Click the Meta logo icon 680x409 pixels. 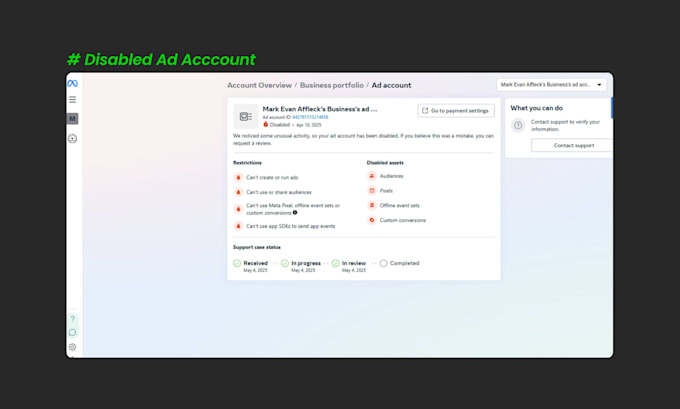coord(72,83)
